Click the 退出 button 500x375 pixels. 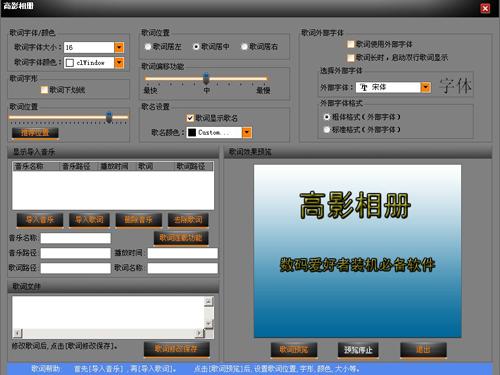coord(423,350)
